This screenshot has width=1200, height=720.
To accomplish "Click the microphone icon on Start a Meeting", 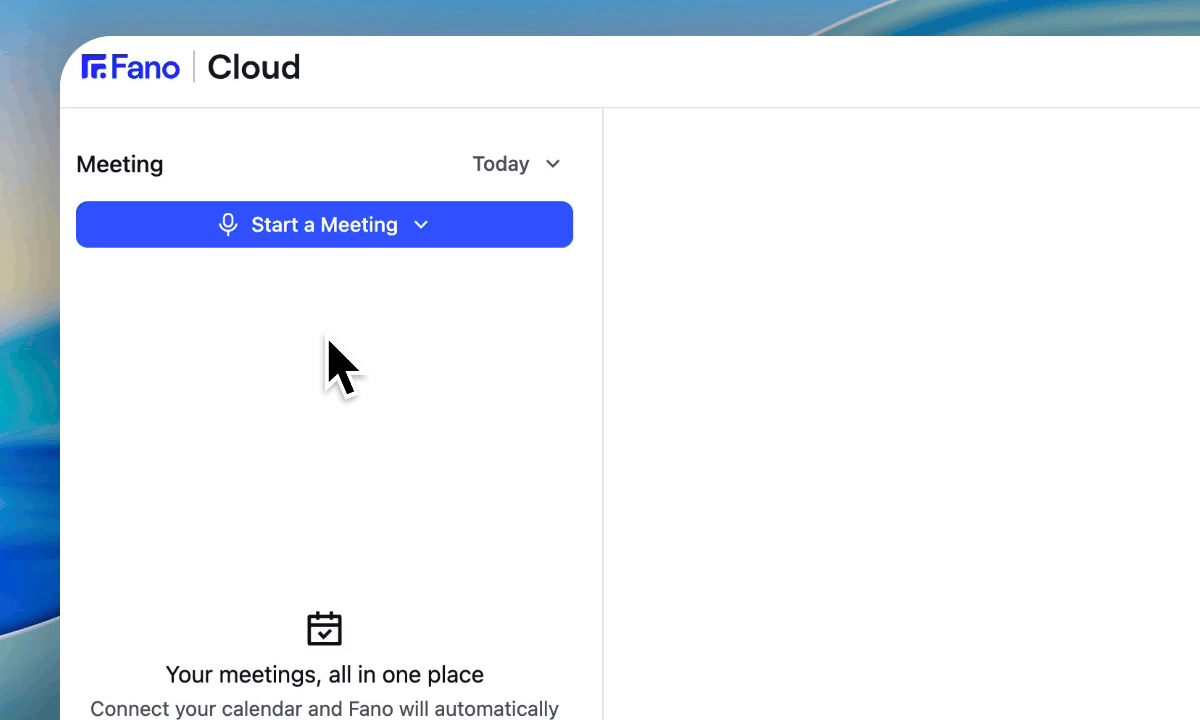I will [228, 224].
